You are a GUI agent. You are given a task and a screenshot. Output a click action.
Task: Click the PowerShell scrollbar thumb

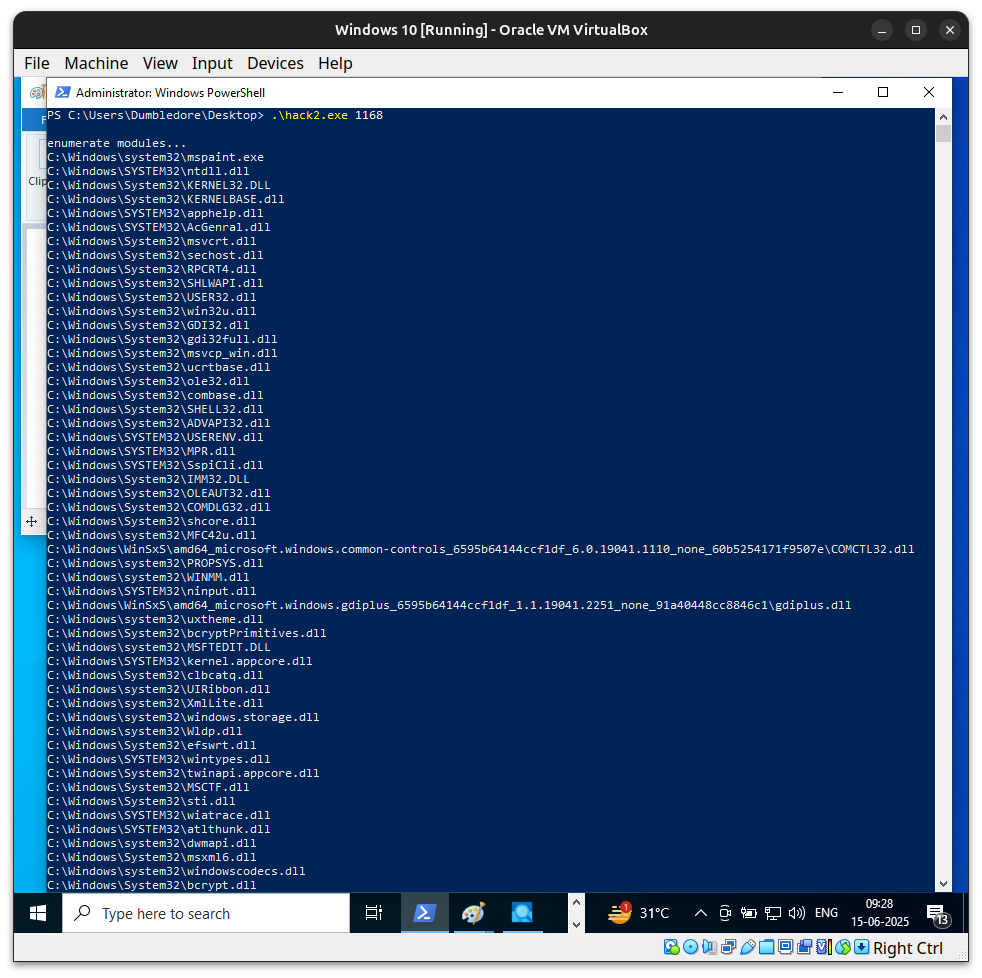pyautogui.click(x=943, y=133)
